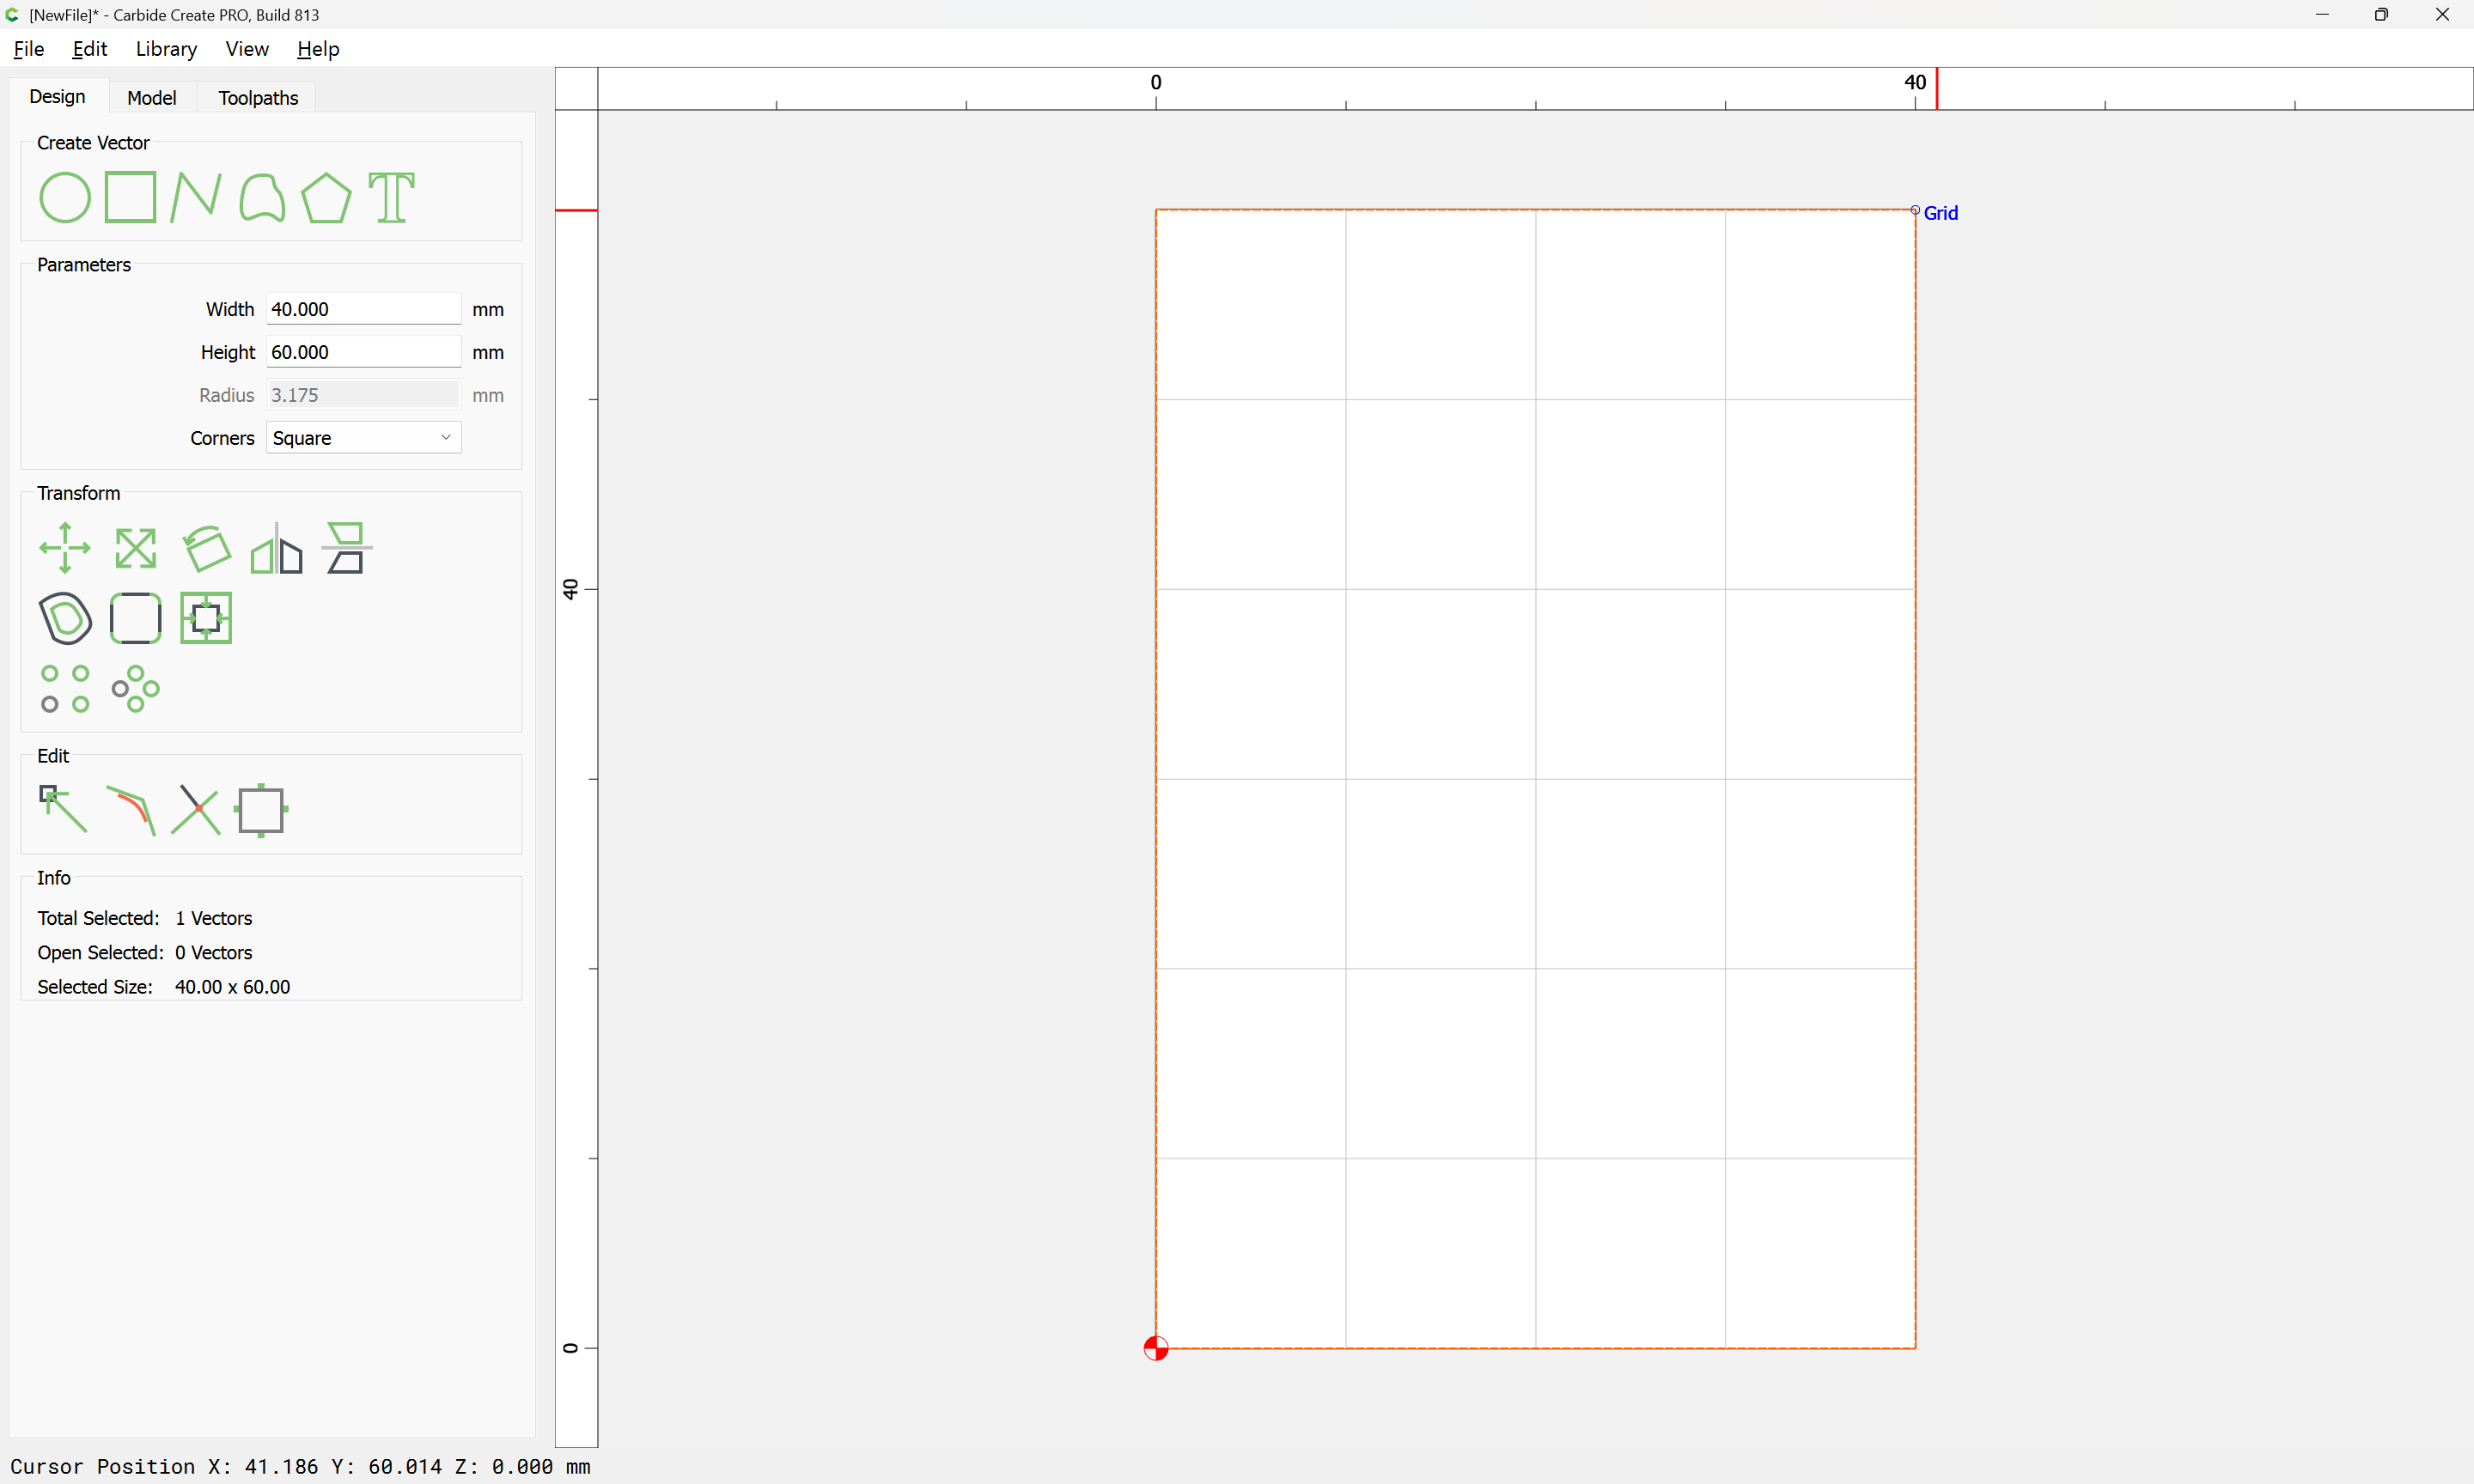Click the Open Selected 0 Vectors text

[145, 953]
